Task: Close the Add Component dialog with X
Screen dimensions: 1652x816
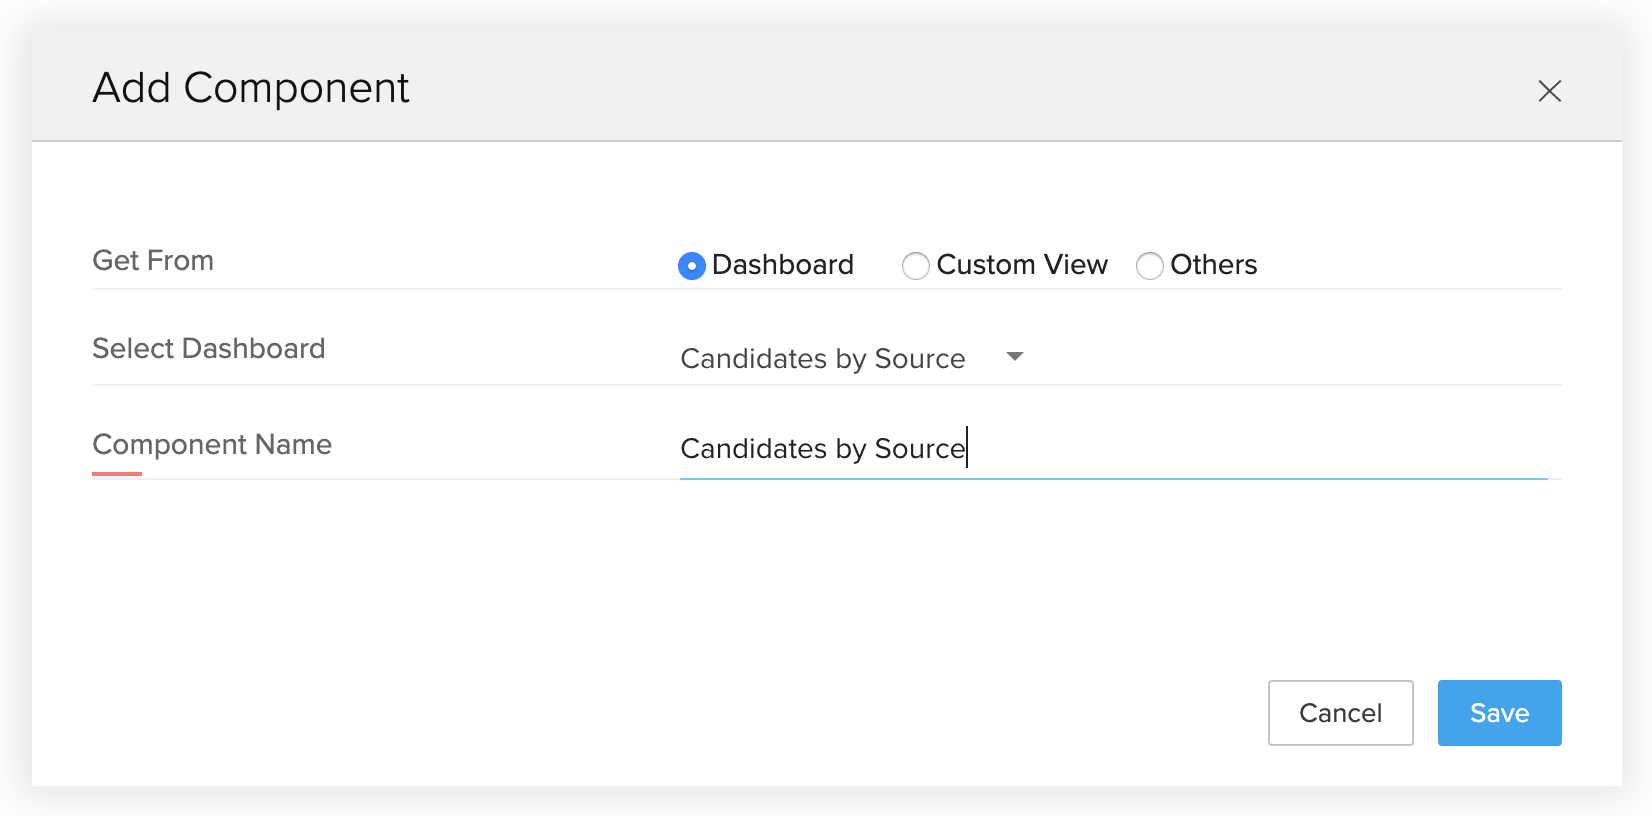Action: click(1549, 91)
